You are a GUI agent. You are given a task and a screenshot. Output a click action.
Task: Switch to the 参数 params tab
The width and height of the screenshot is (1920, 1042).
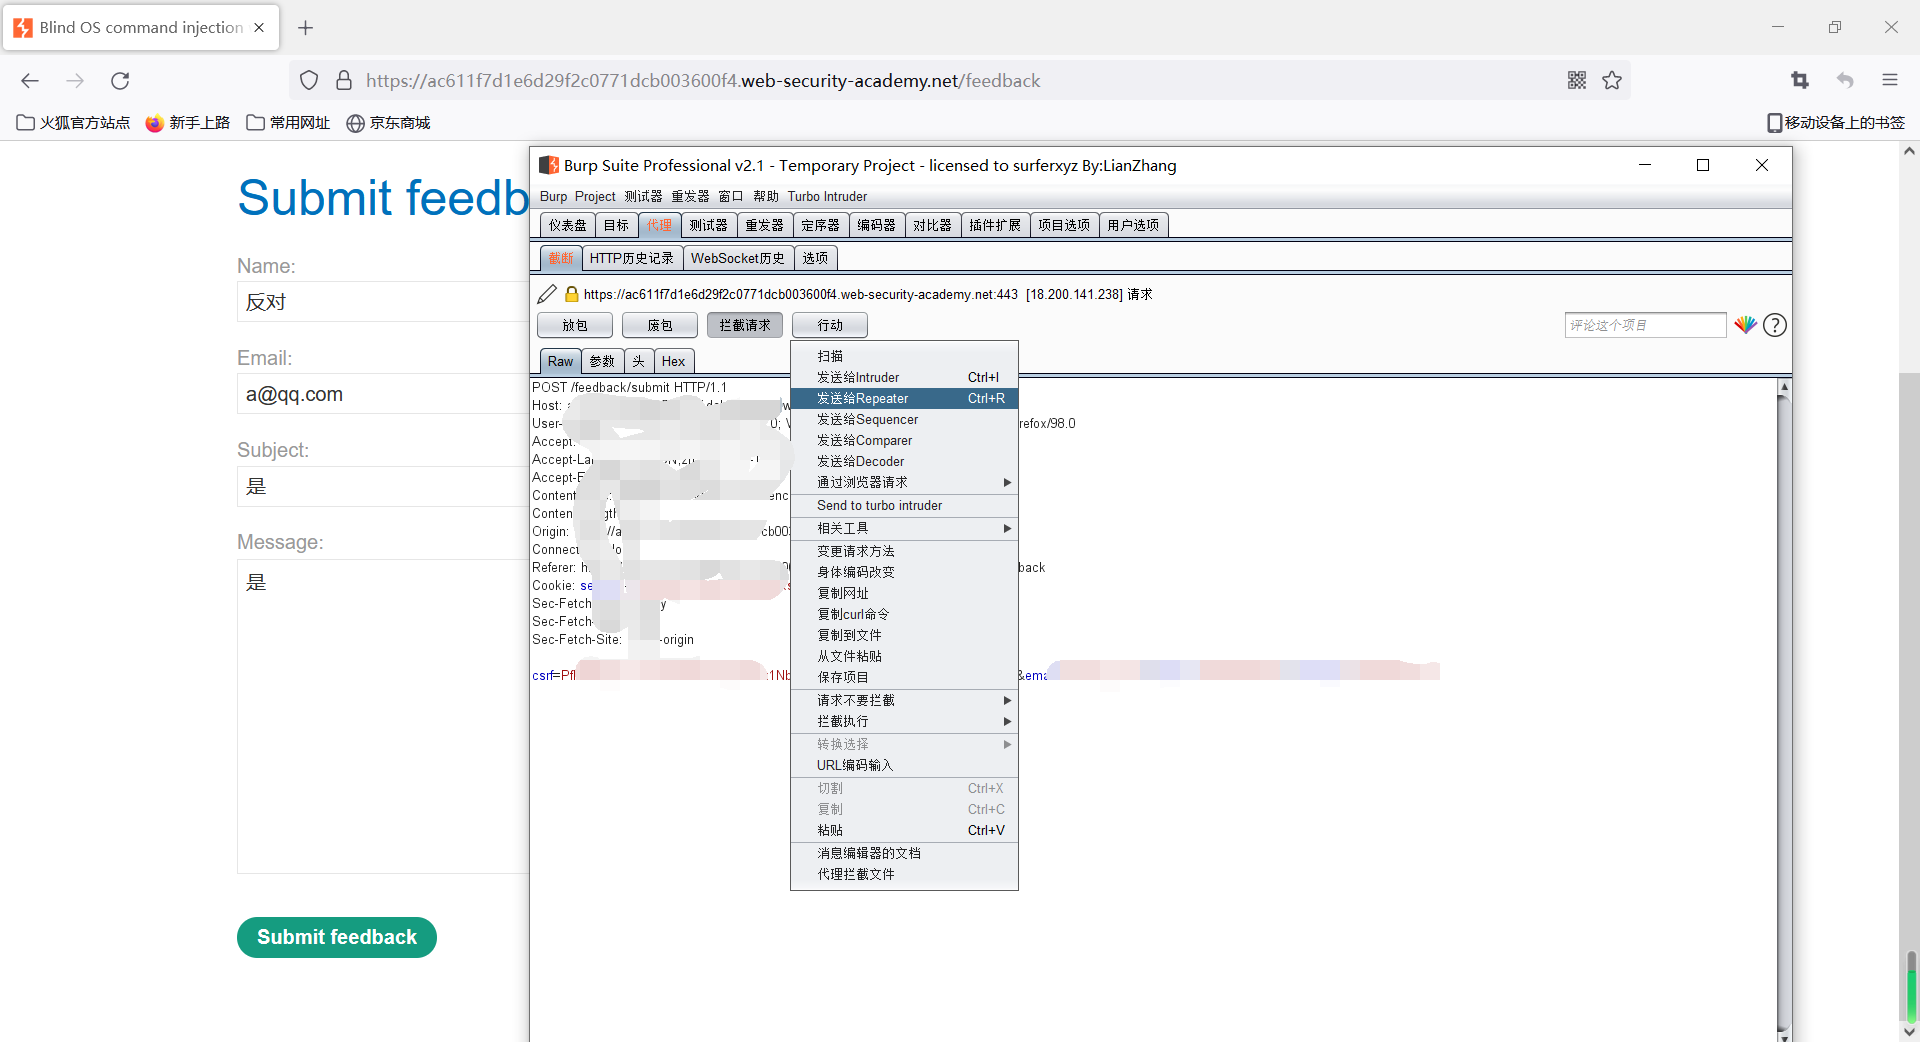[x=602, y=361]
